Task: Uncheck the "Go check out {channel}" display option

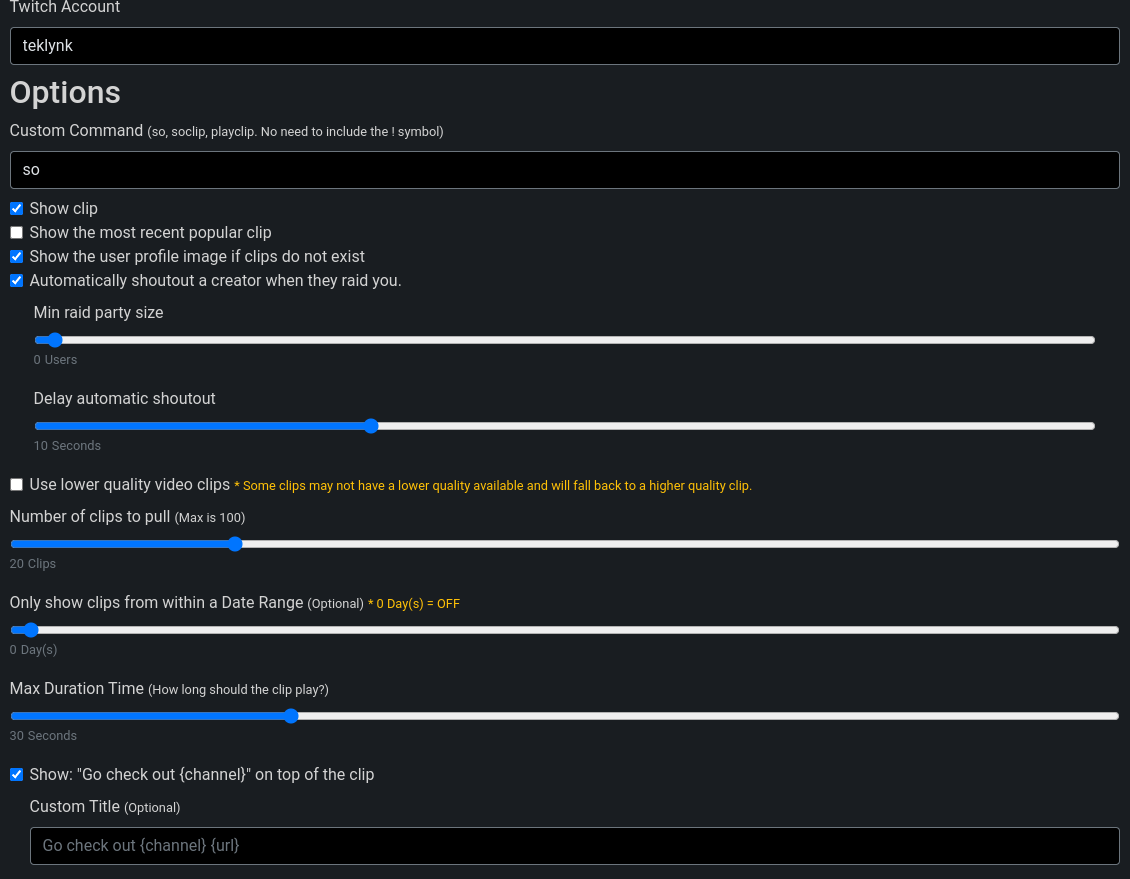Action: (x=16, y=774)
